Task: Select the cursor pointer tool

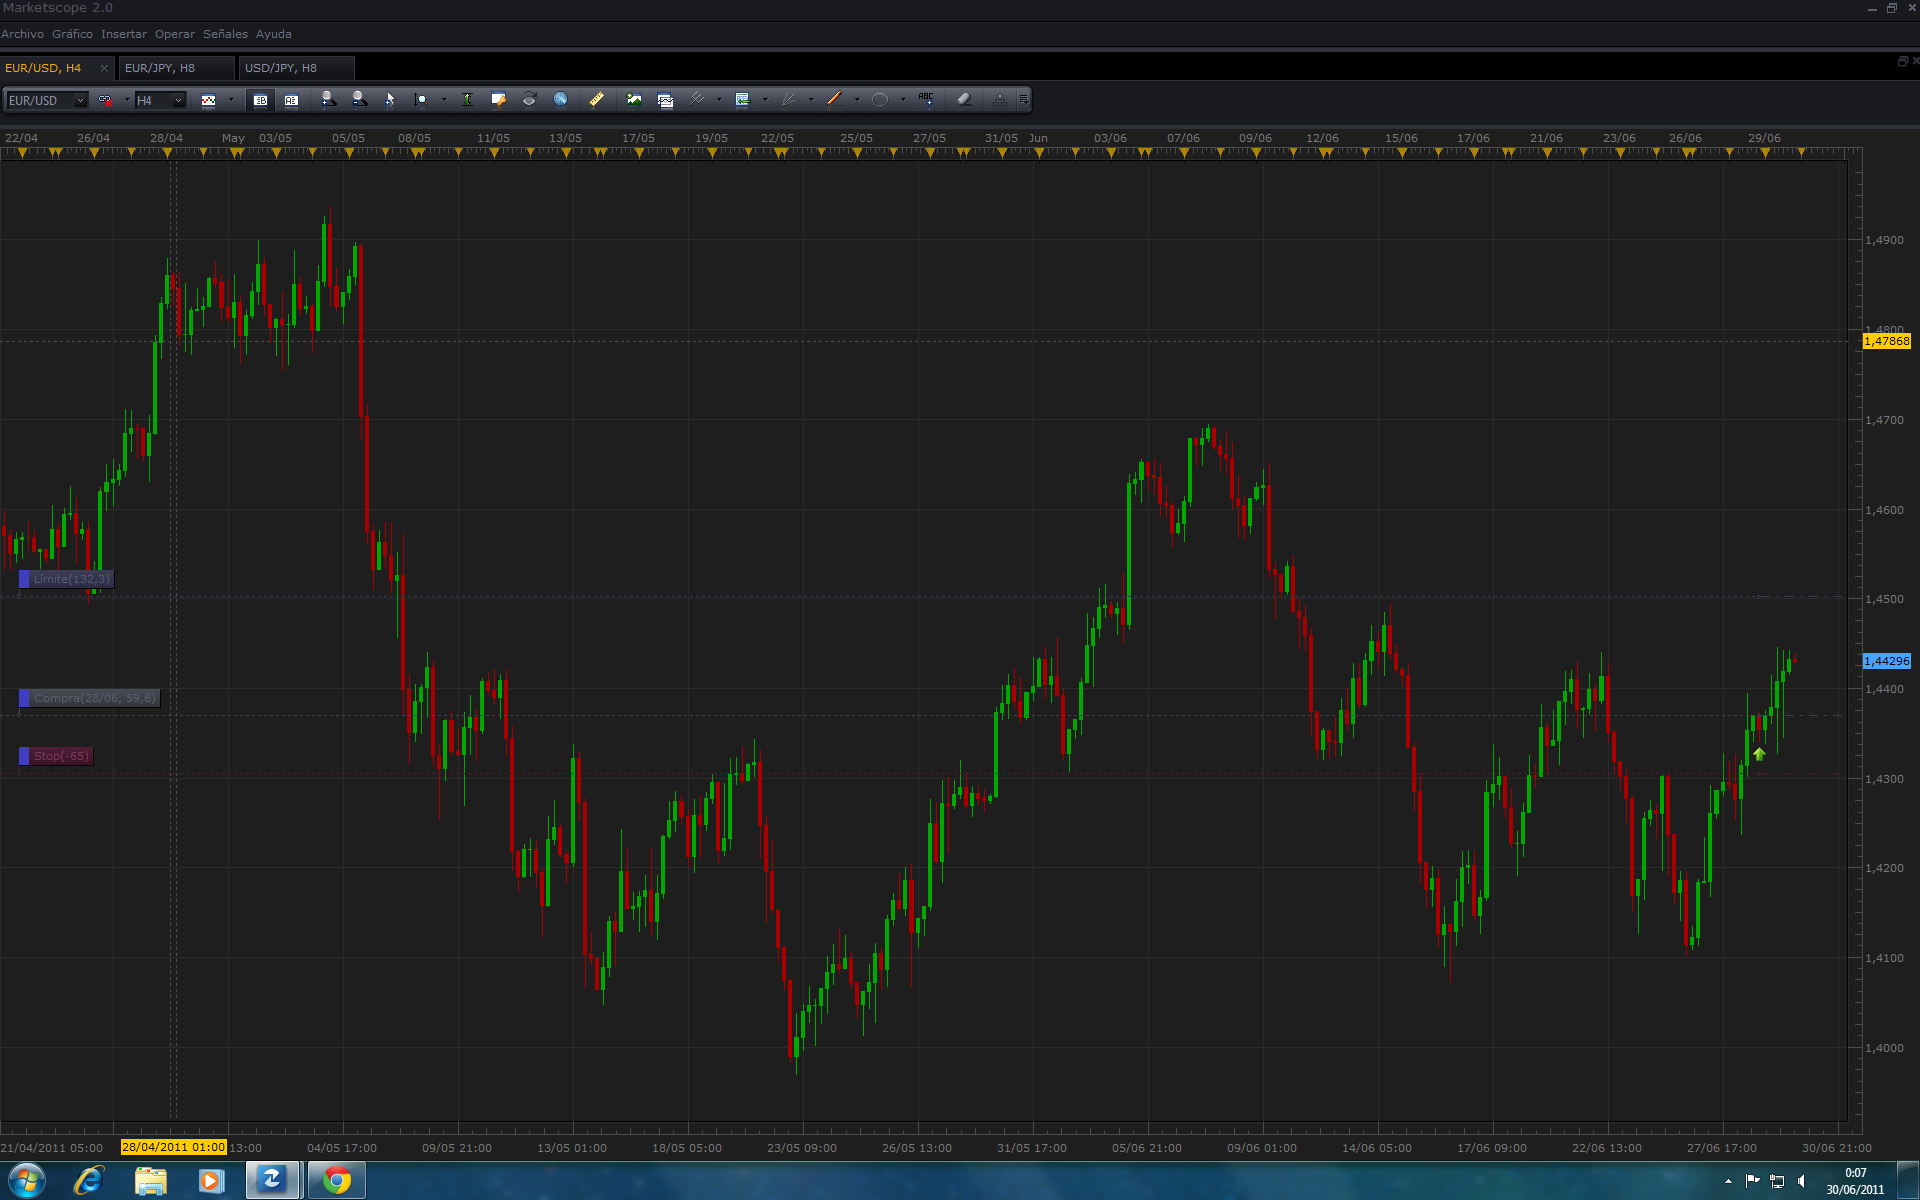Action: point(390,99)
